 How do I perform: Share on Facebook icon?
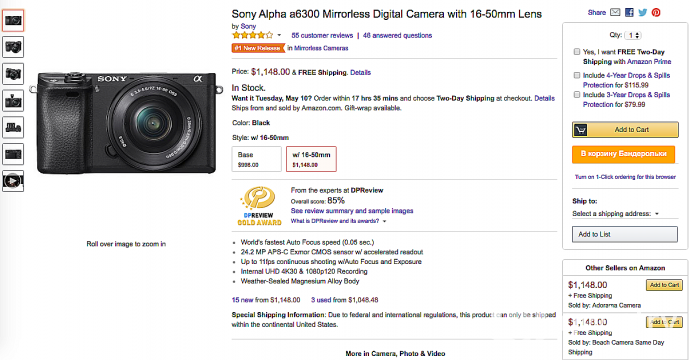pyautogui.click(x=629, y=12)
